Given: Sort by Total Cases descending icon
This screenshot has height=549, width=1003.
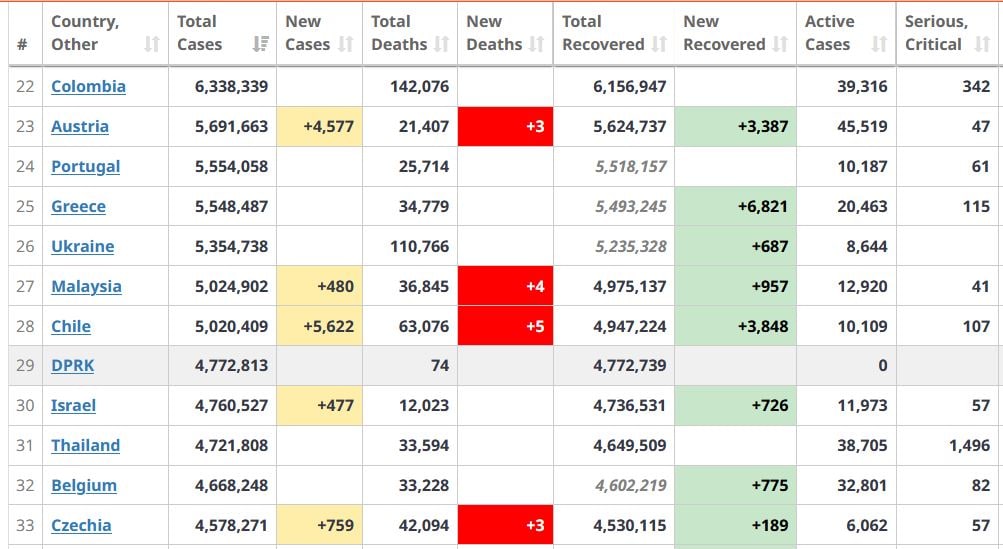Looking at the screenshot, I should pyautogui.click(x=260, y=44).
